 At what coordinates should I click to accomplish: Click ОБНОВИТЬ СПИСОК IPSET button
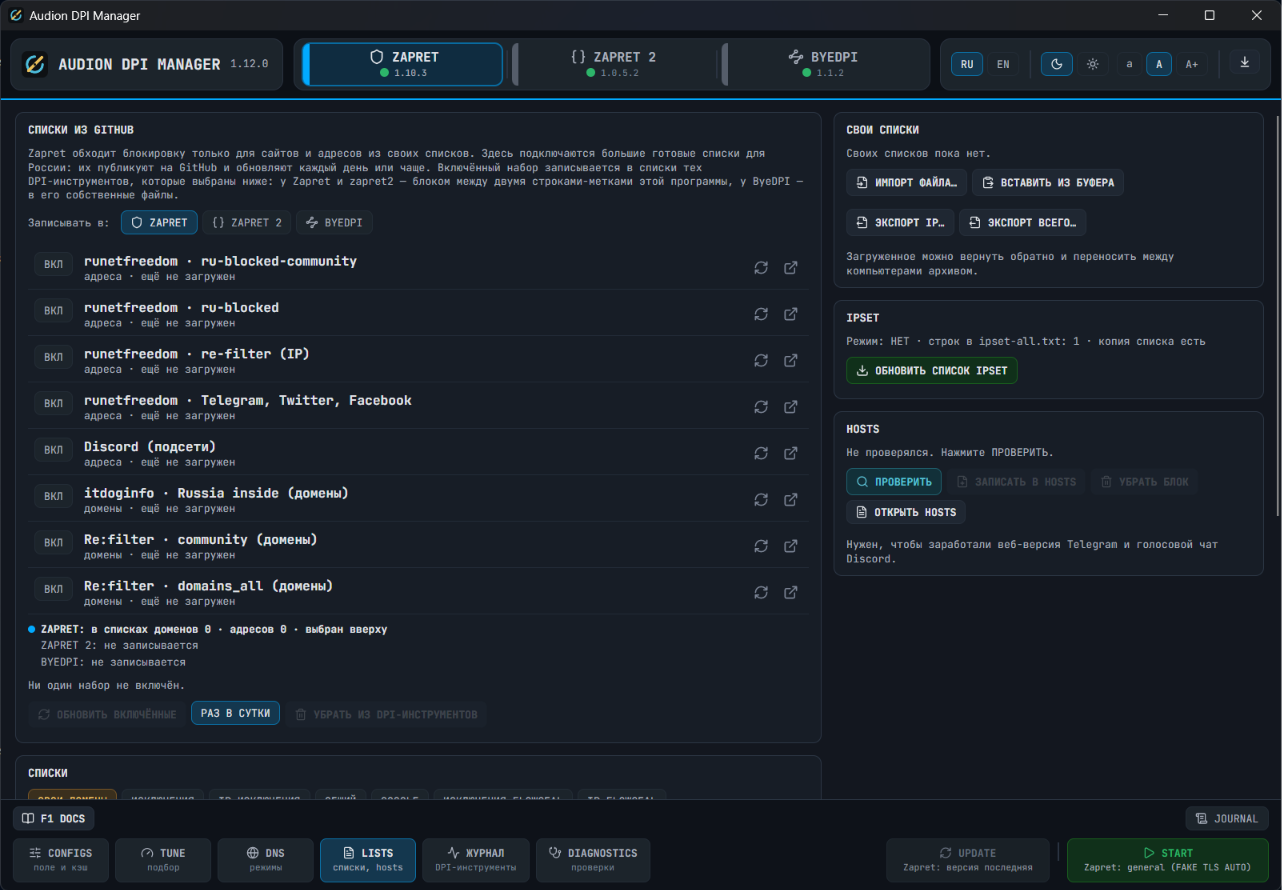(932, 370)
